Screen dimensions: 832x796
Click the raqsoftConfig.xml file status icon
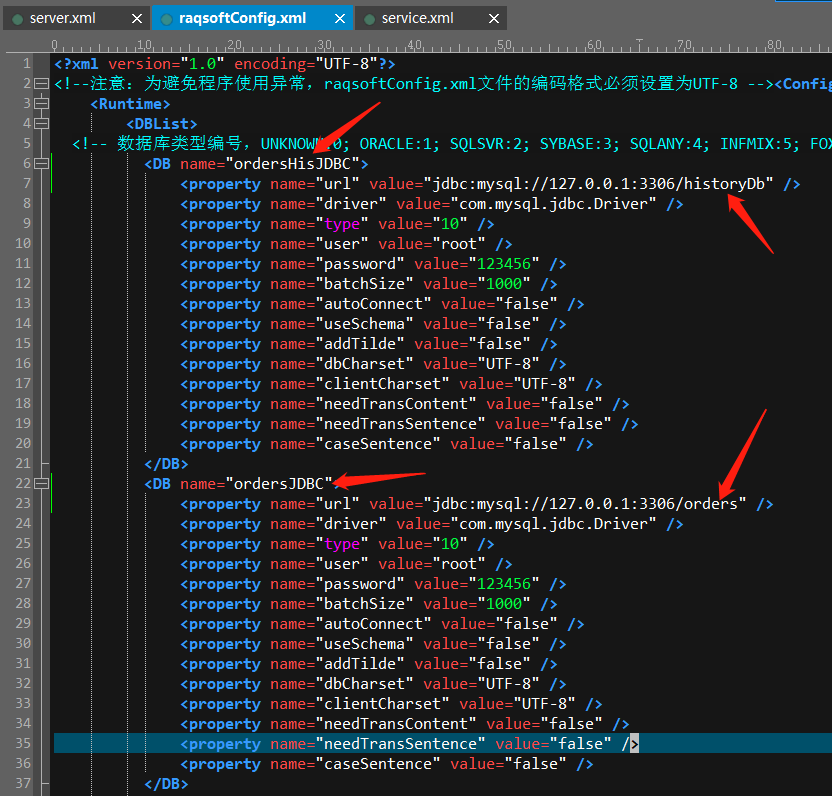[166, 18]
